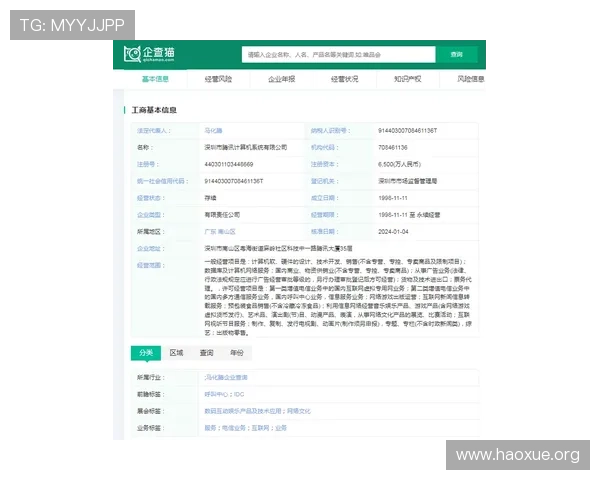Select operating status value 存续
The width and height of the screenshot is (600, 480).
[x=210, y=198]
